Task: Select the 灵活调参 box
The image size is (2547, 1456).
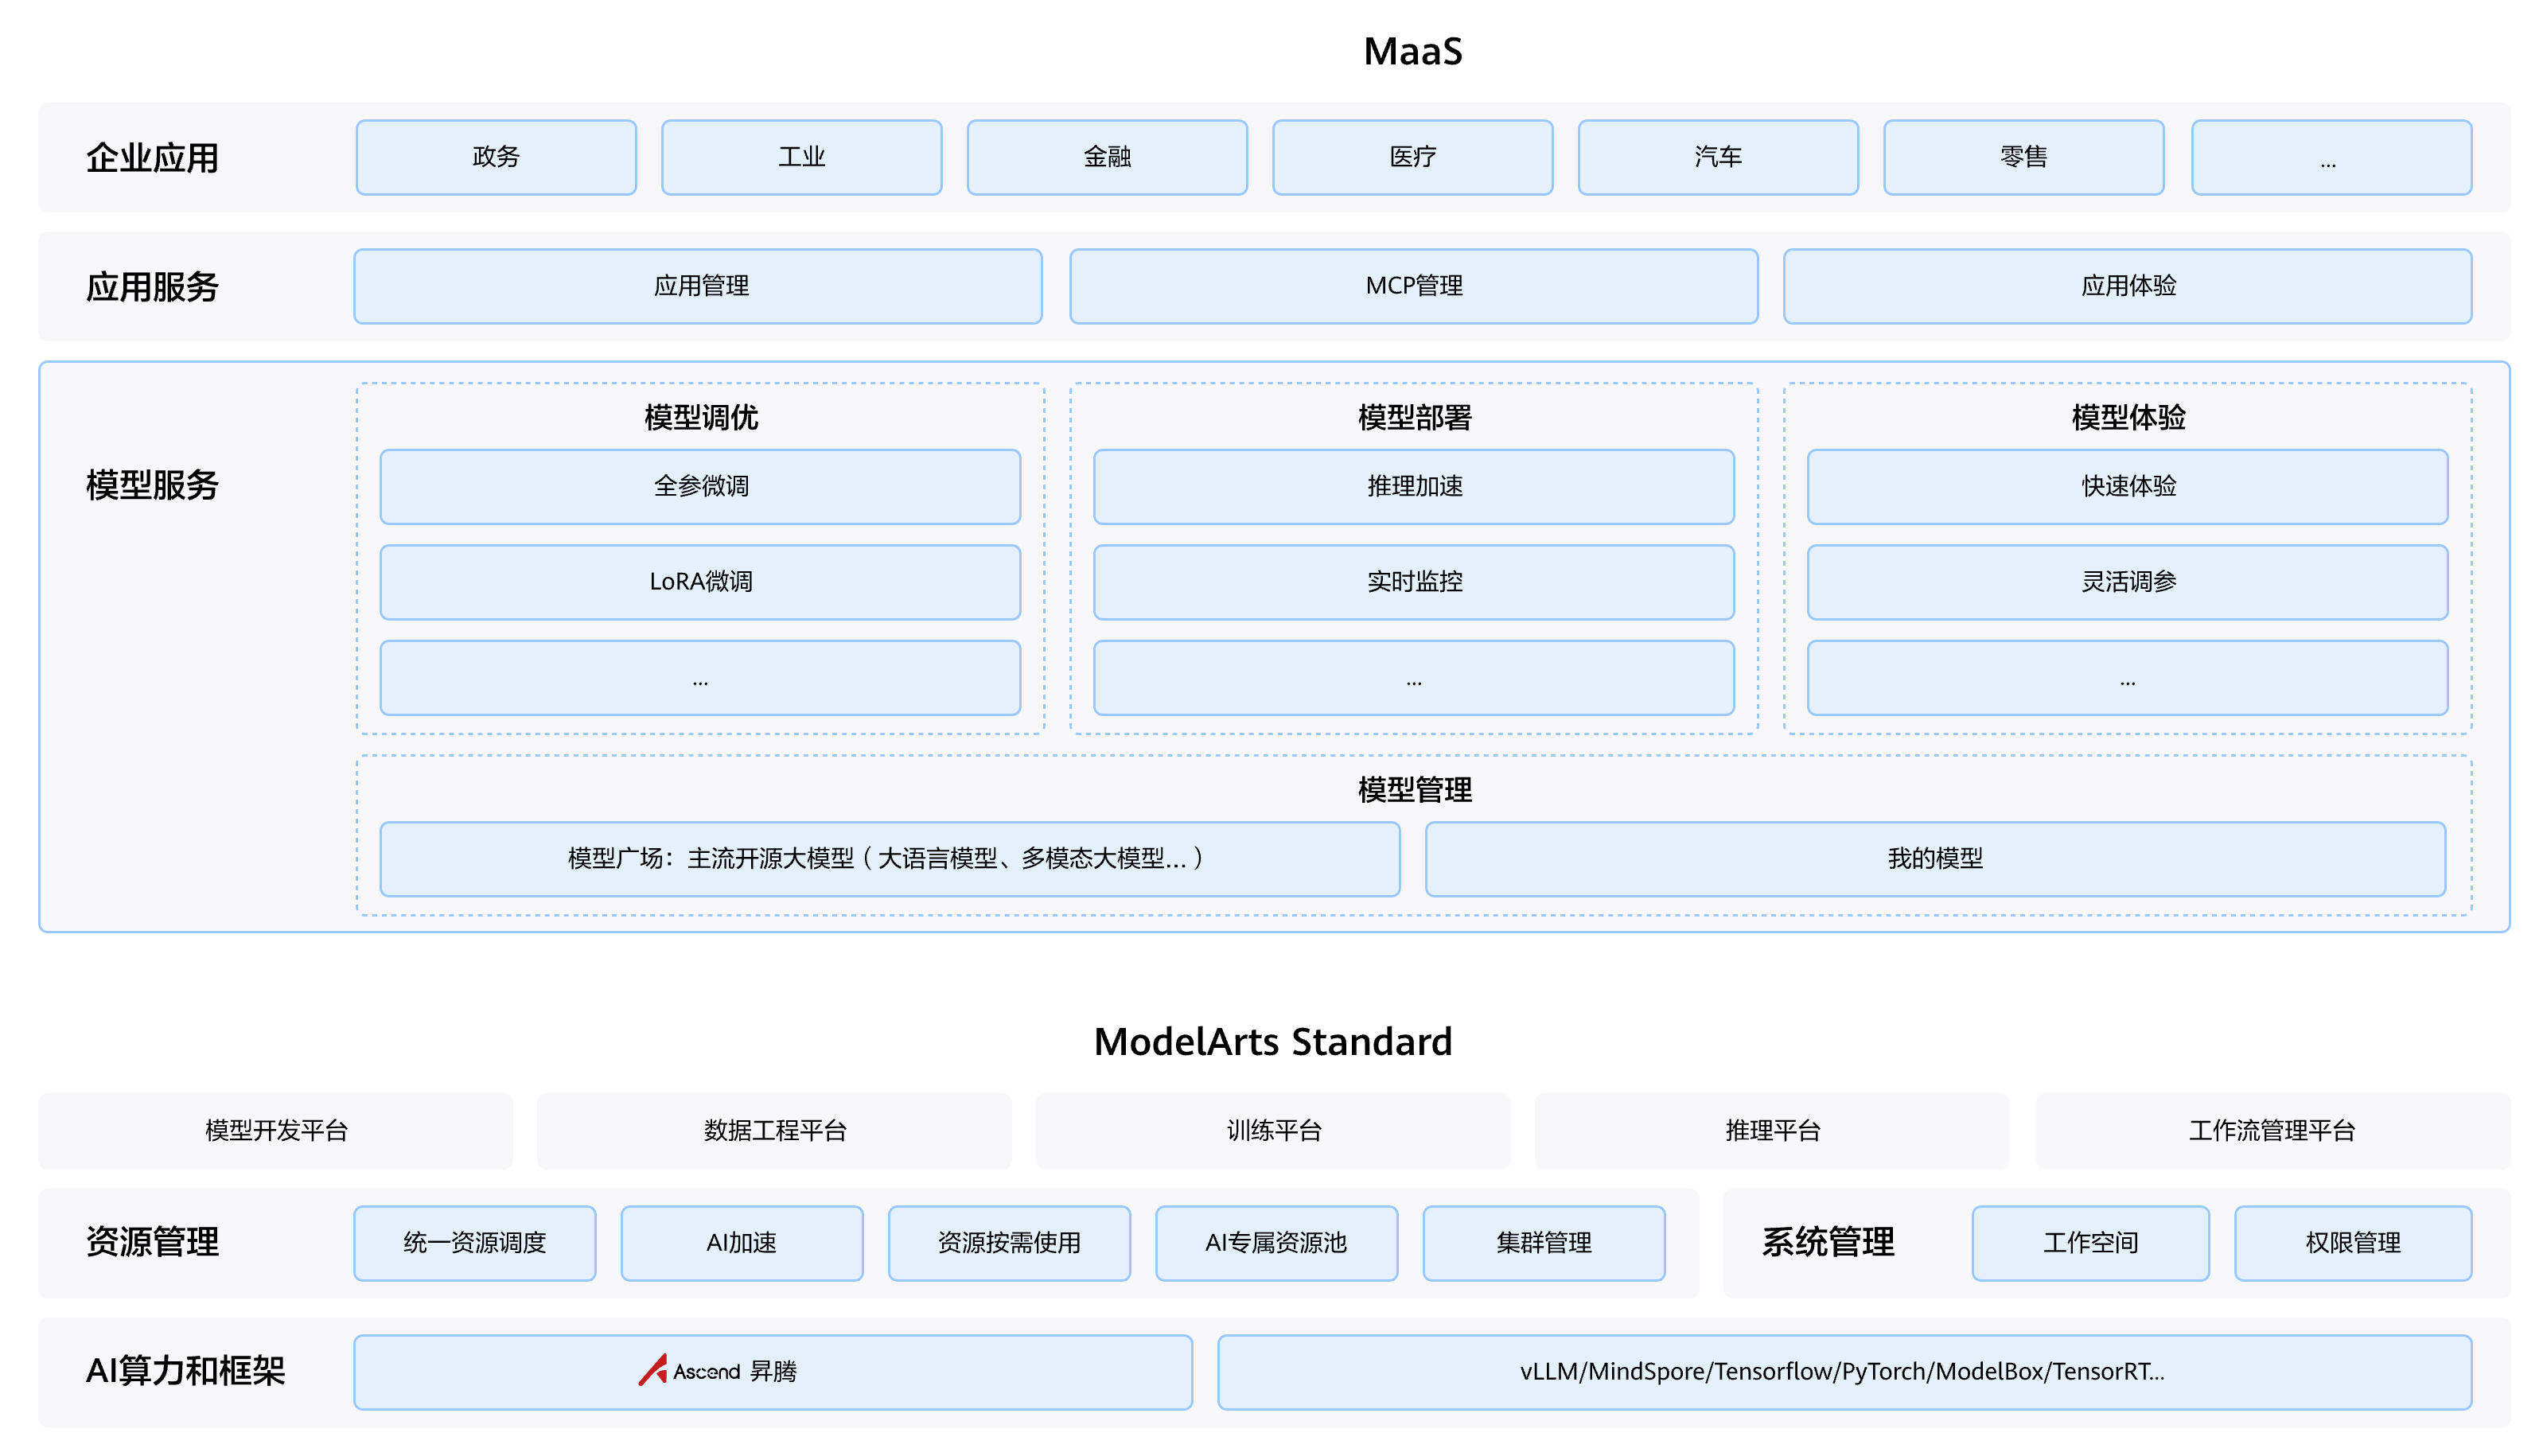Action: pos(2127,581)
